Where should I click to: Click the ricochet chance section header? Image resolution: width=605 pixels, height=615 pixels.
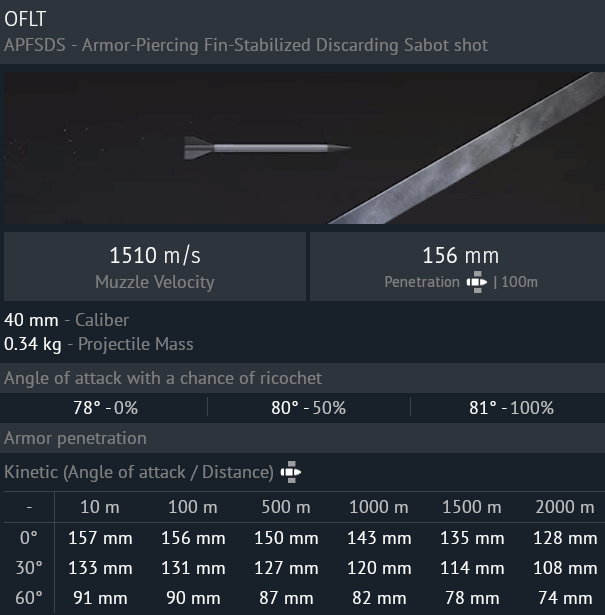(x=302, y=378)
